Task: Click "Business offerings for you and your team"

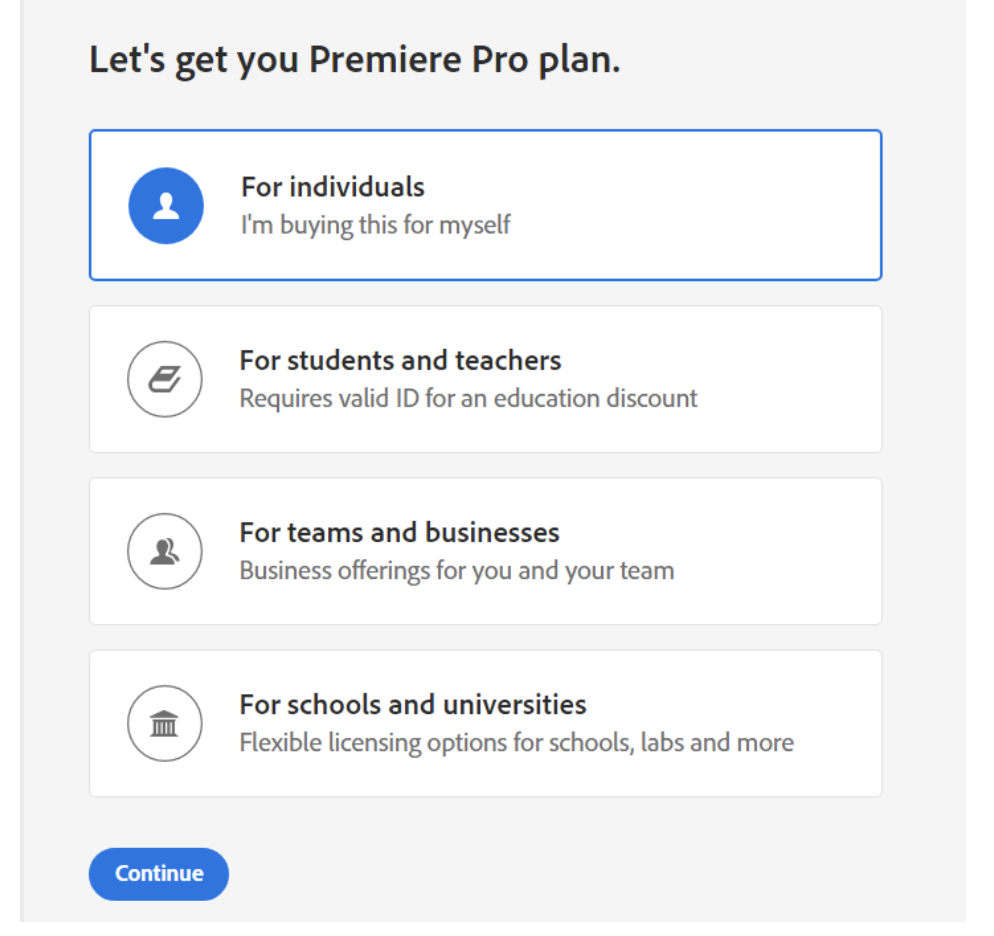Action: [456, 571]
